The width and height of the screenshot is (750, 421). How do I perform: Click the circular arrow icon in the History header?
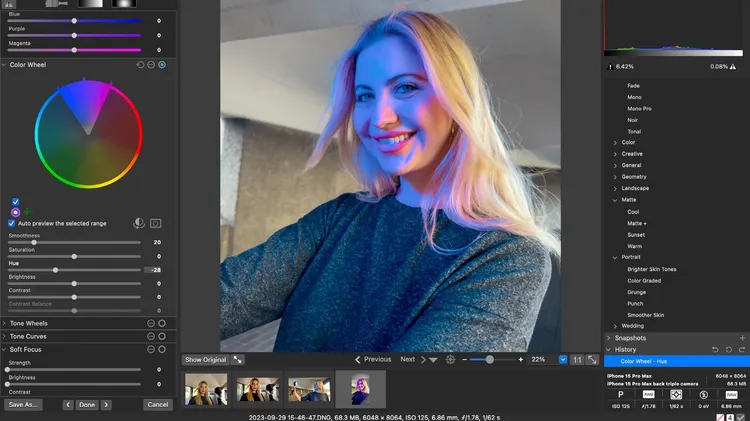[728, 350]
